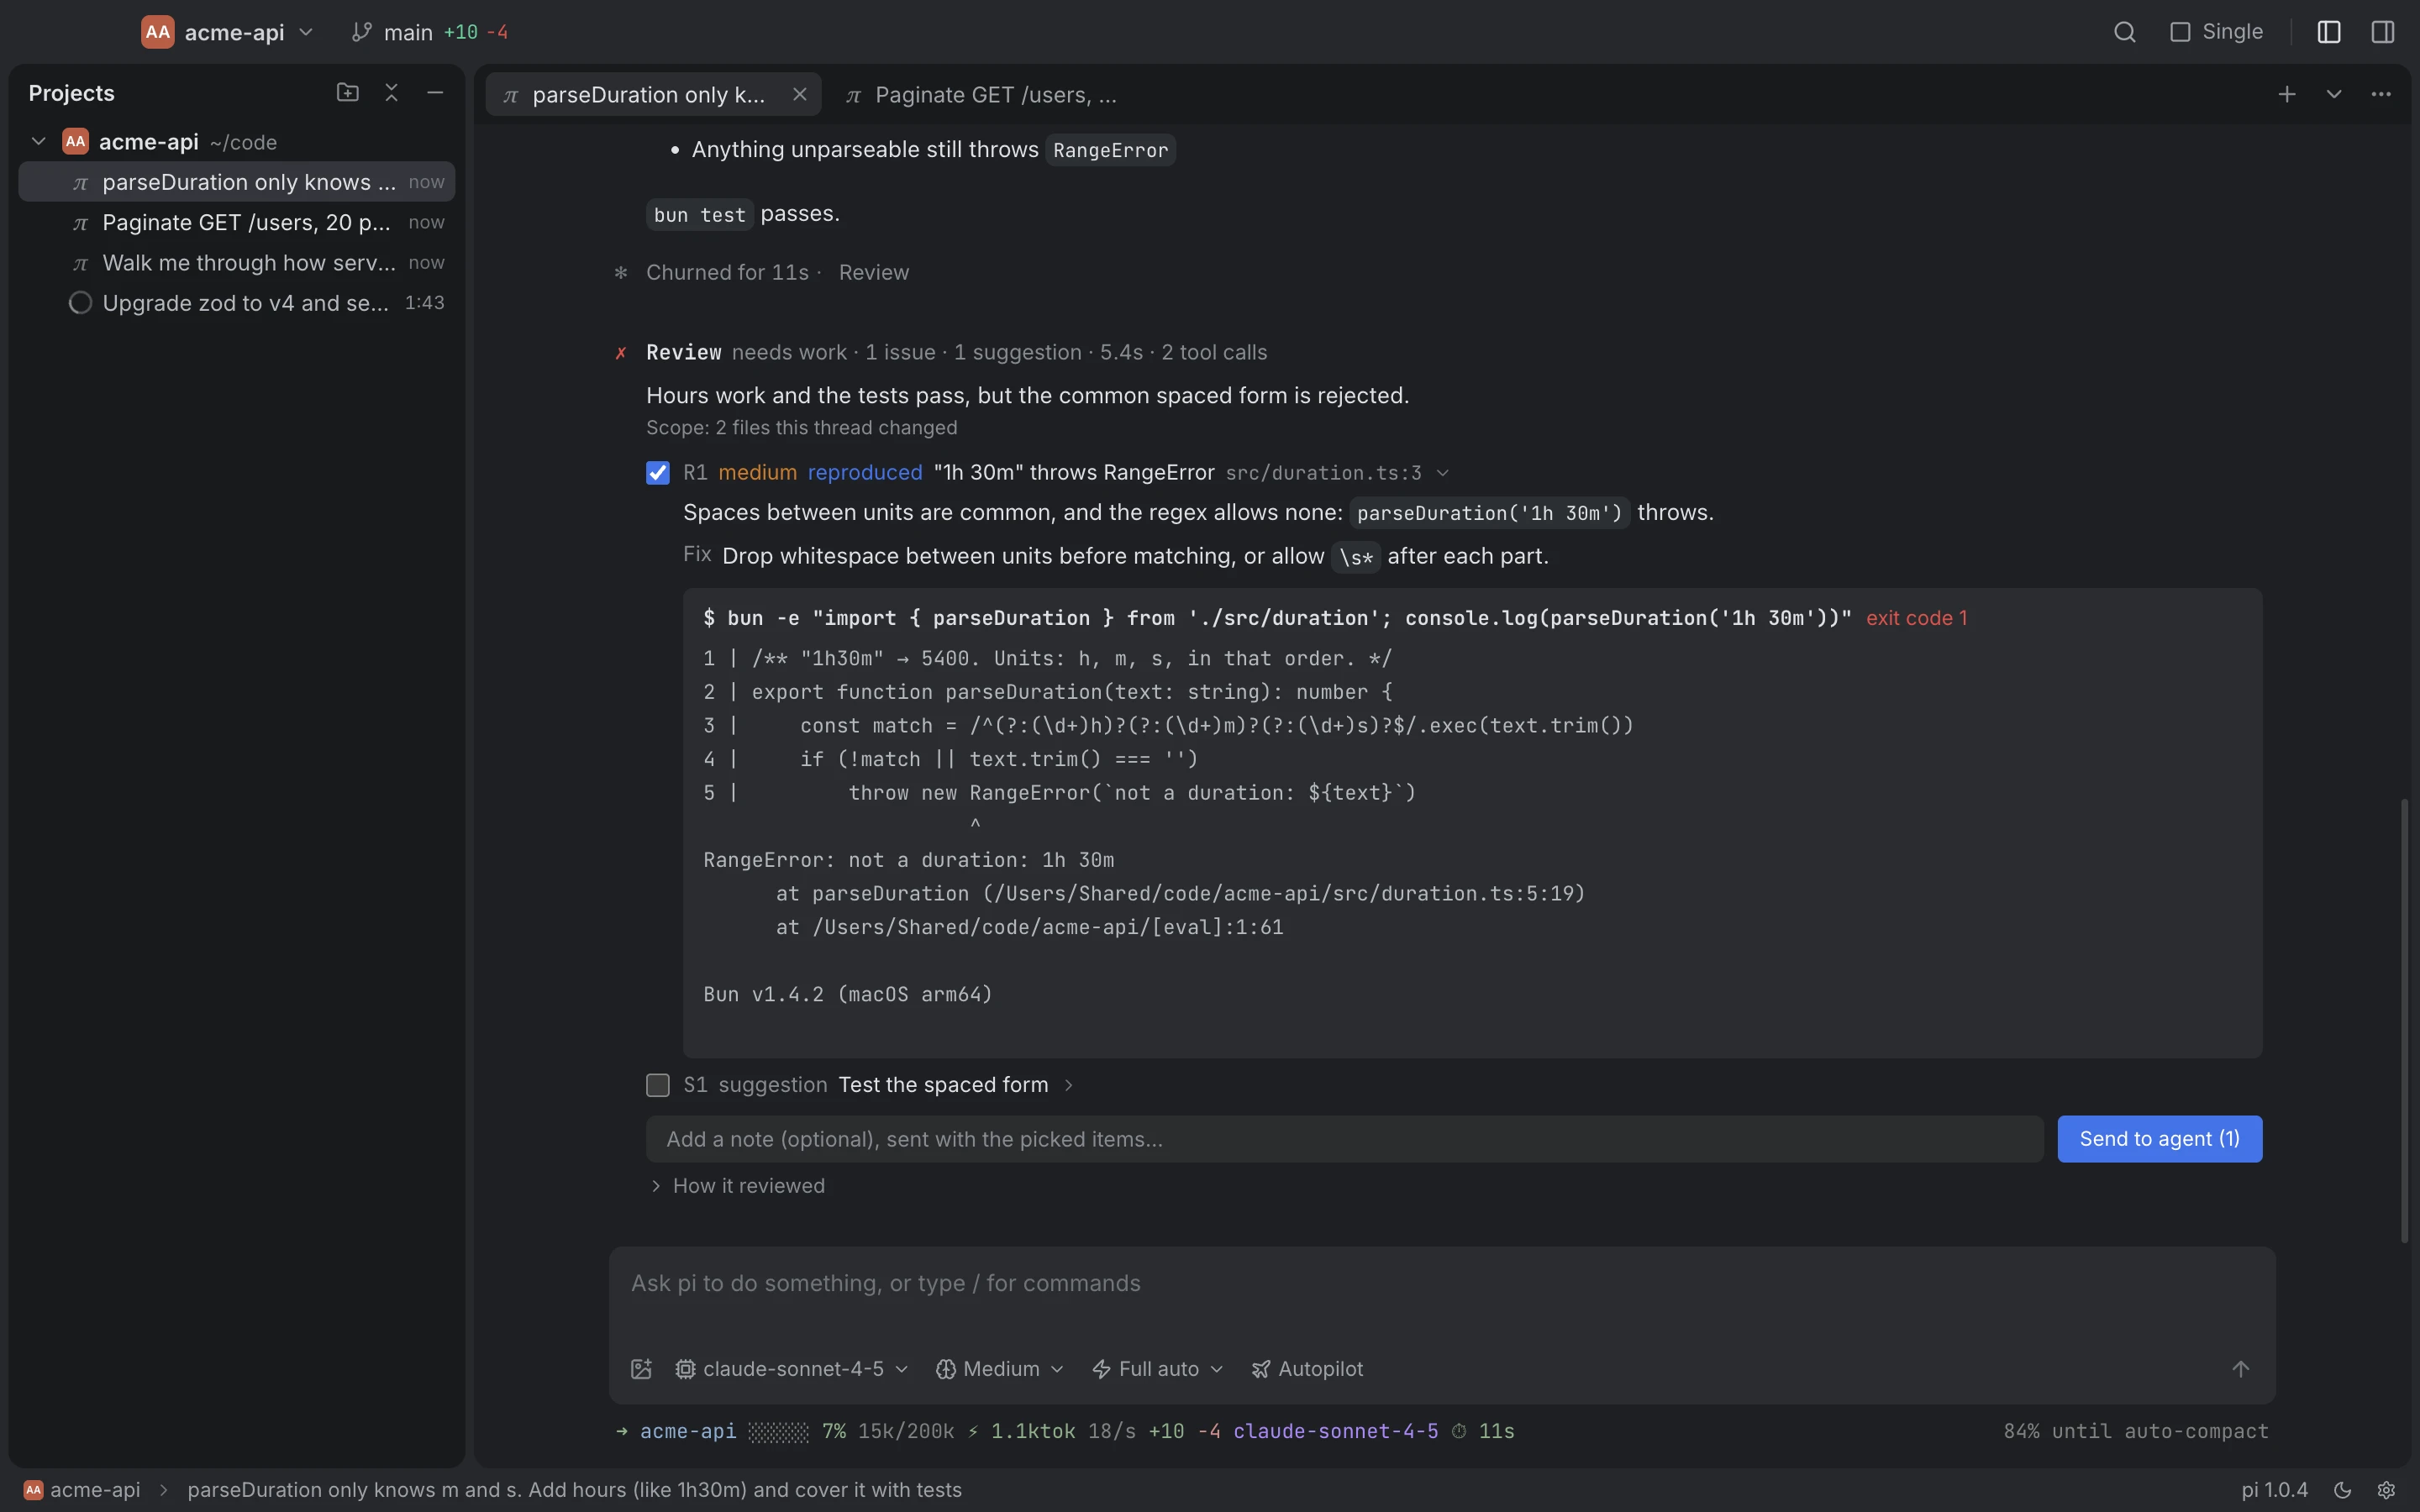Image resolution: width=2420 pixels, height=1512 pixels.
Task: Open the tab bar more options menu
Action: (x=2381, y=94)
